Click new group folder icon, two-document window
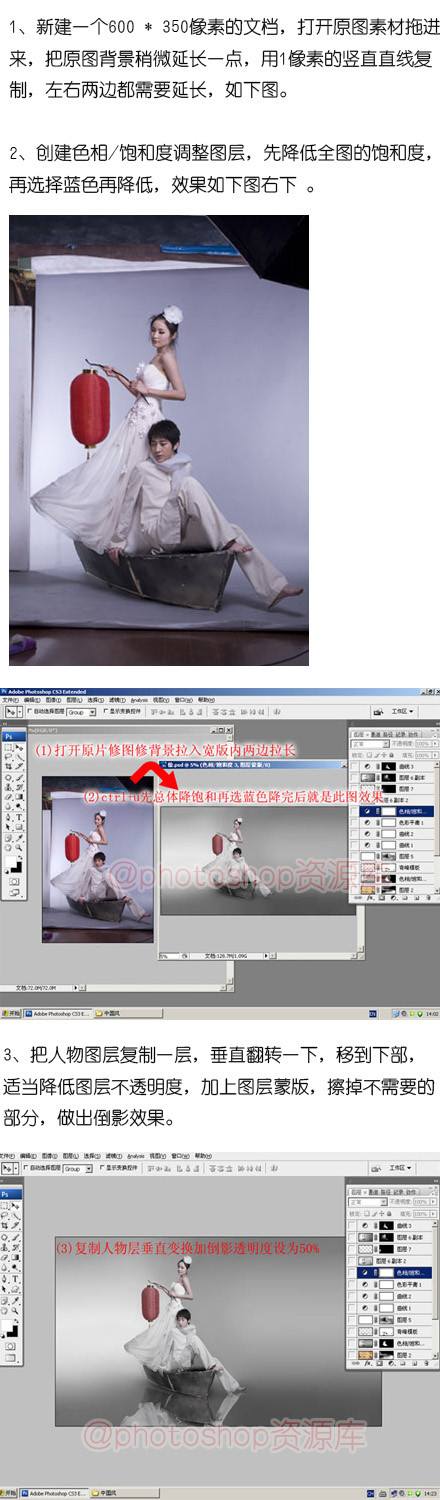This screenshot has width=440, height=1500. click(x=404, y=897)
